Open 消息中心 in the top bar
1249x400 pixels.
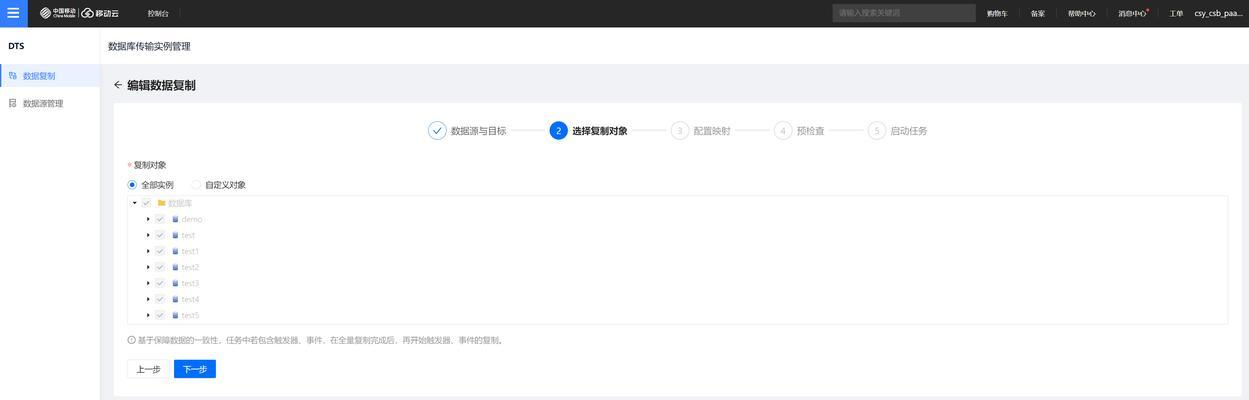pyautogui.click(x=1132, y=14)
